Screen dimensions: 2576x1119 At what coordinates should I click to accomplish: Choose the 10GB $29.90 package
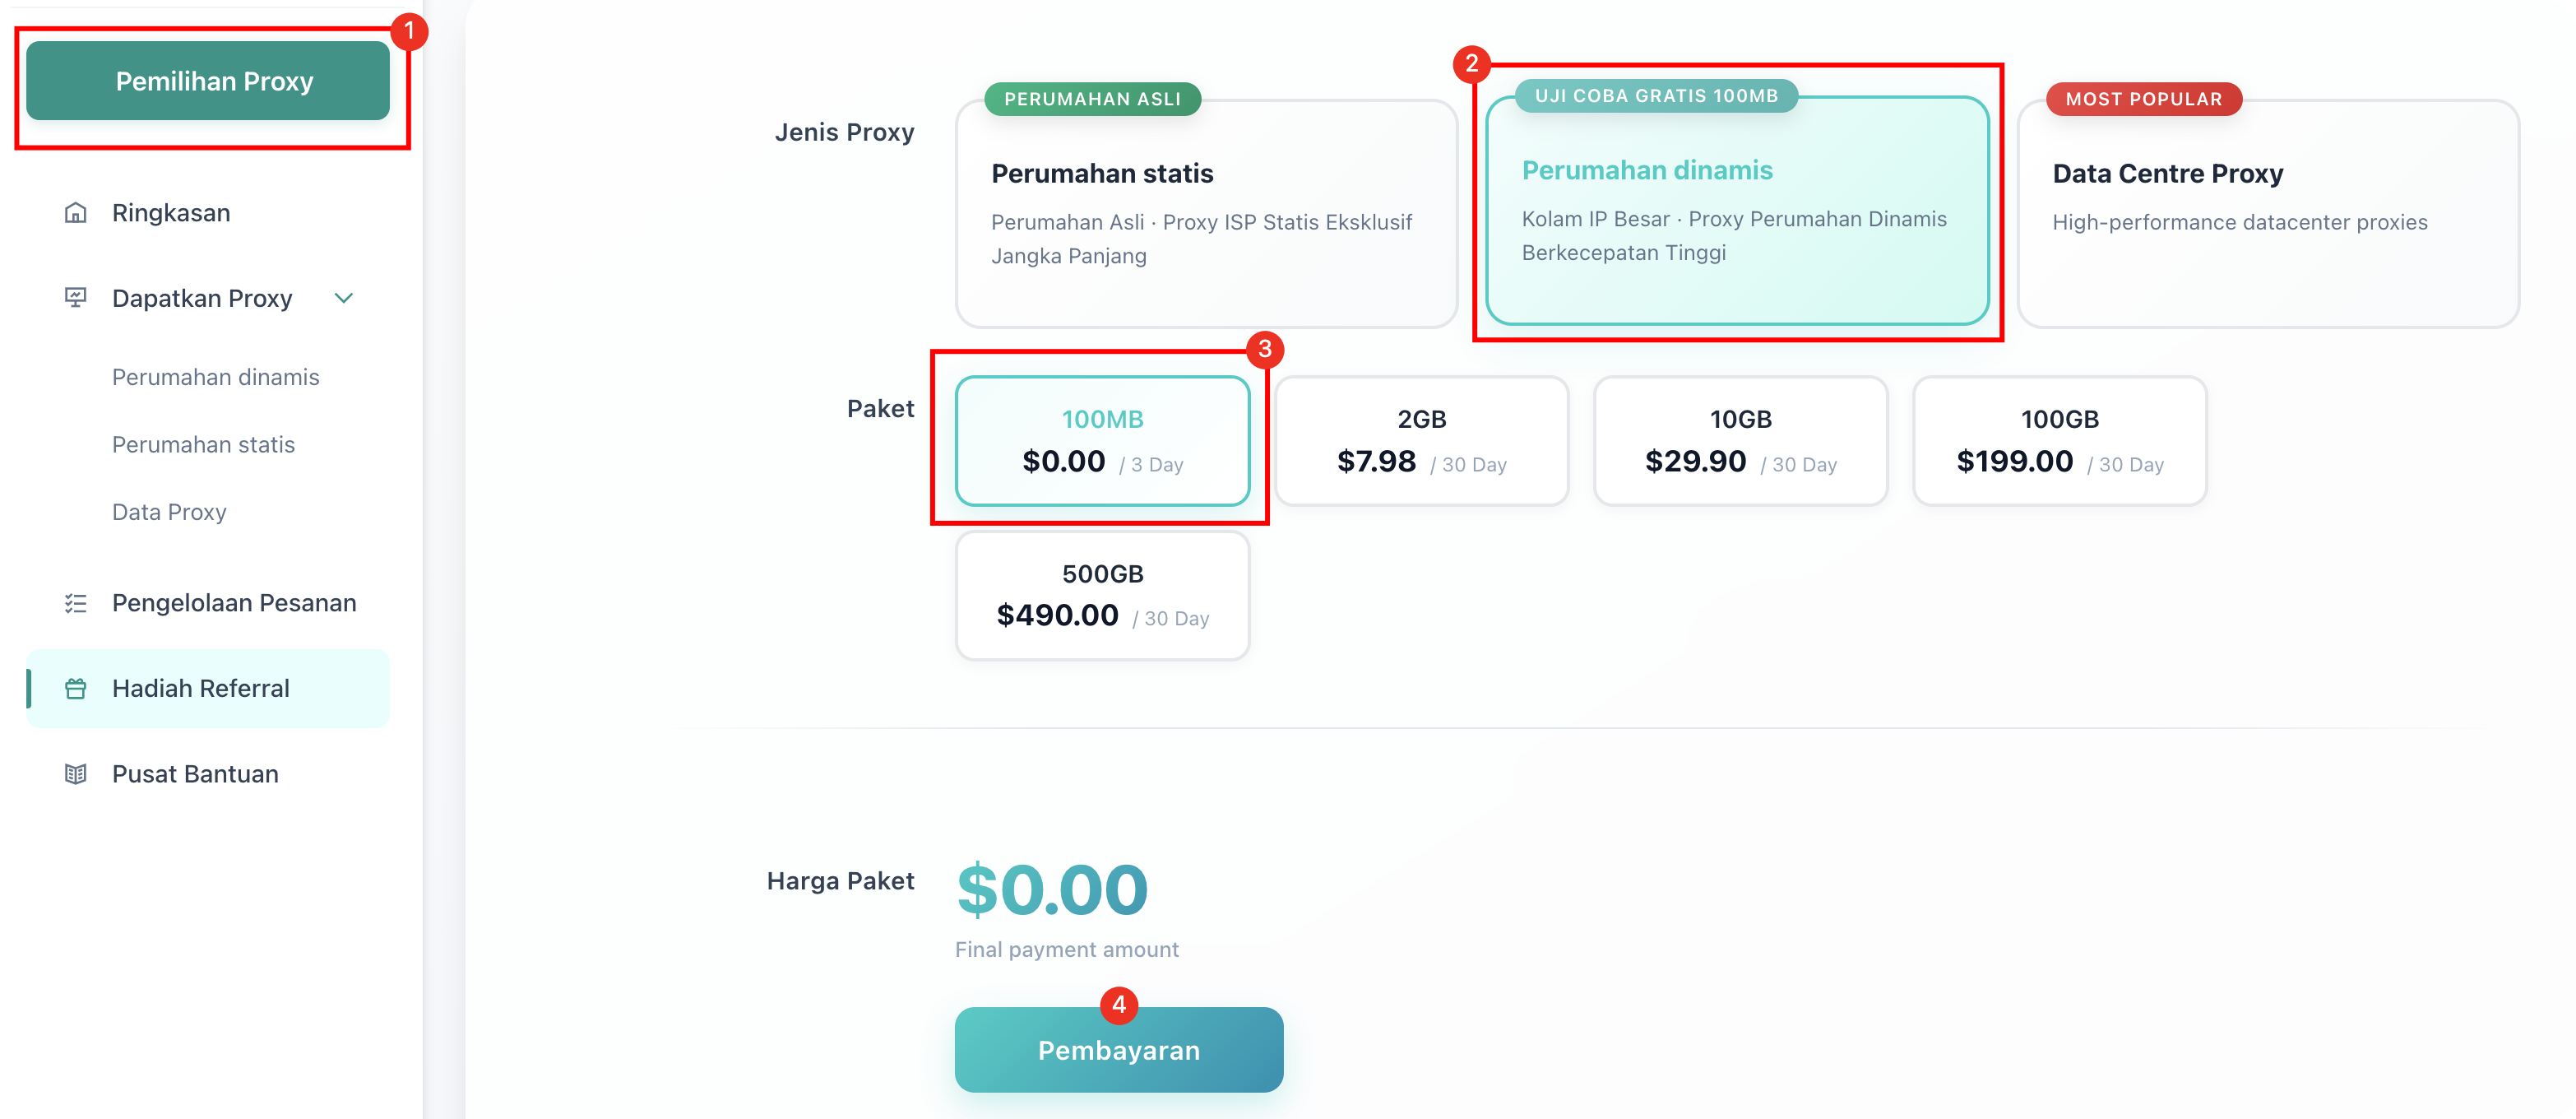pos(1740,441)
